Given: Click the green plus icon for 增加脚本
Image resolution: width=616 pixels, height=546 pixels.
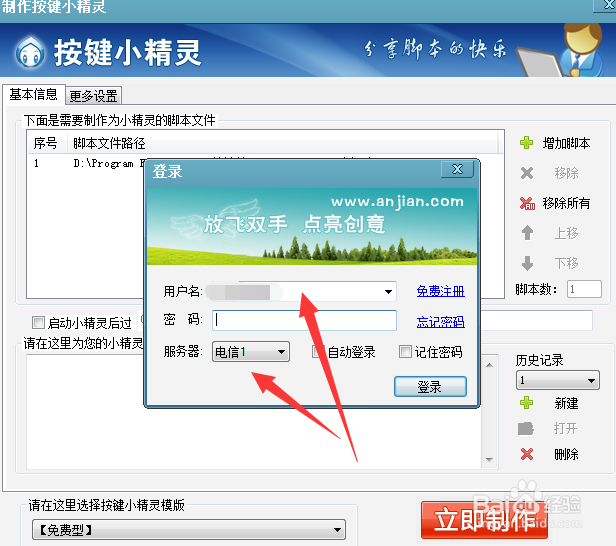Looking at the screenshot, I should (x=526, y=143).
